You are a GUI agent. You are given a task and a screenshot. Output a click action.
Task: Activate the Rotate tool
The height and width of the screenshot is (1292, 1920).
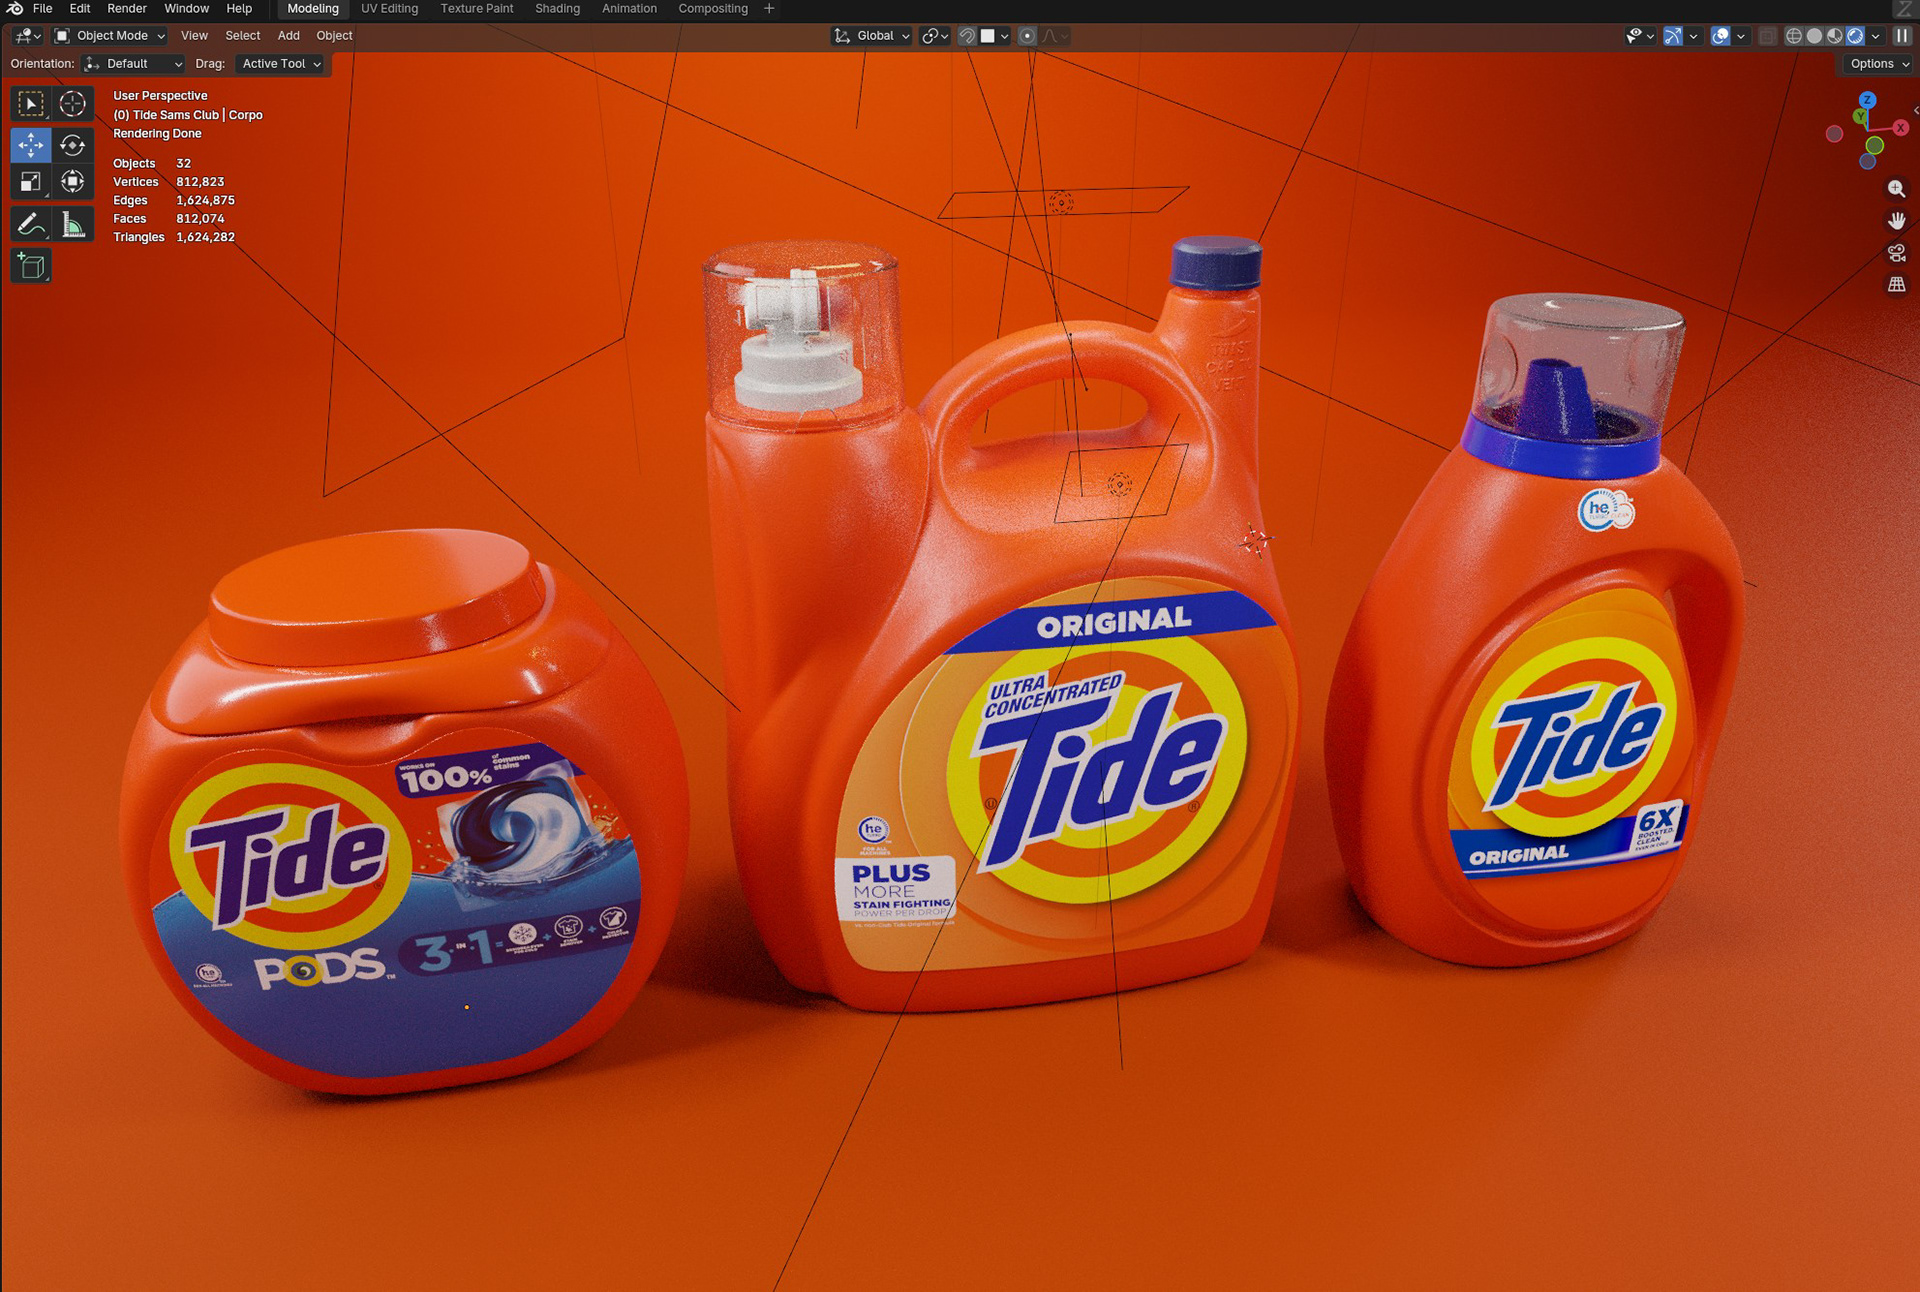click(x=72, y=145)
